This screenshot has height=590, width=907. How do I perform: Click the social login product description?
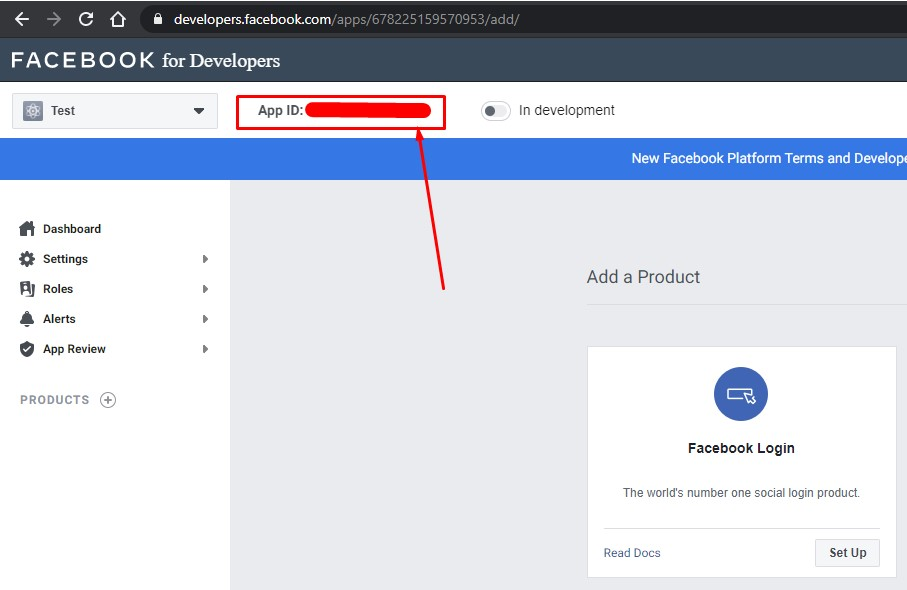point(741,493)
